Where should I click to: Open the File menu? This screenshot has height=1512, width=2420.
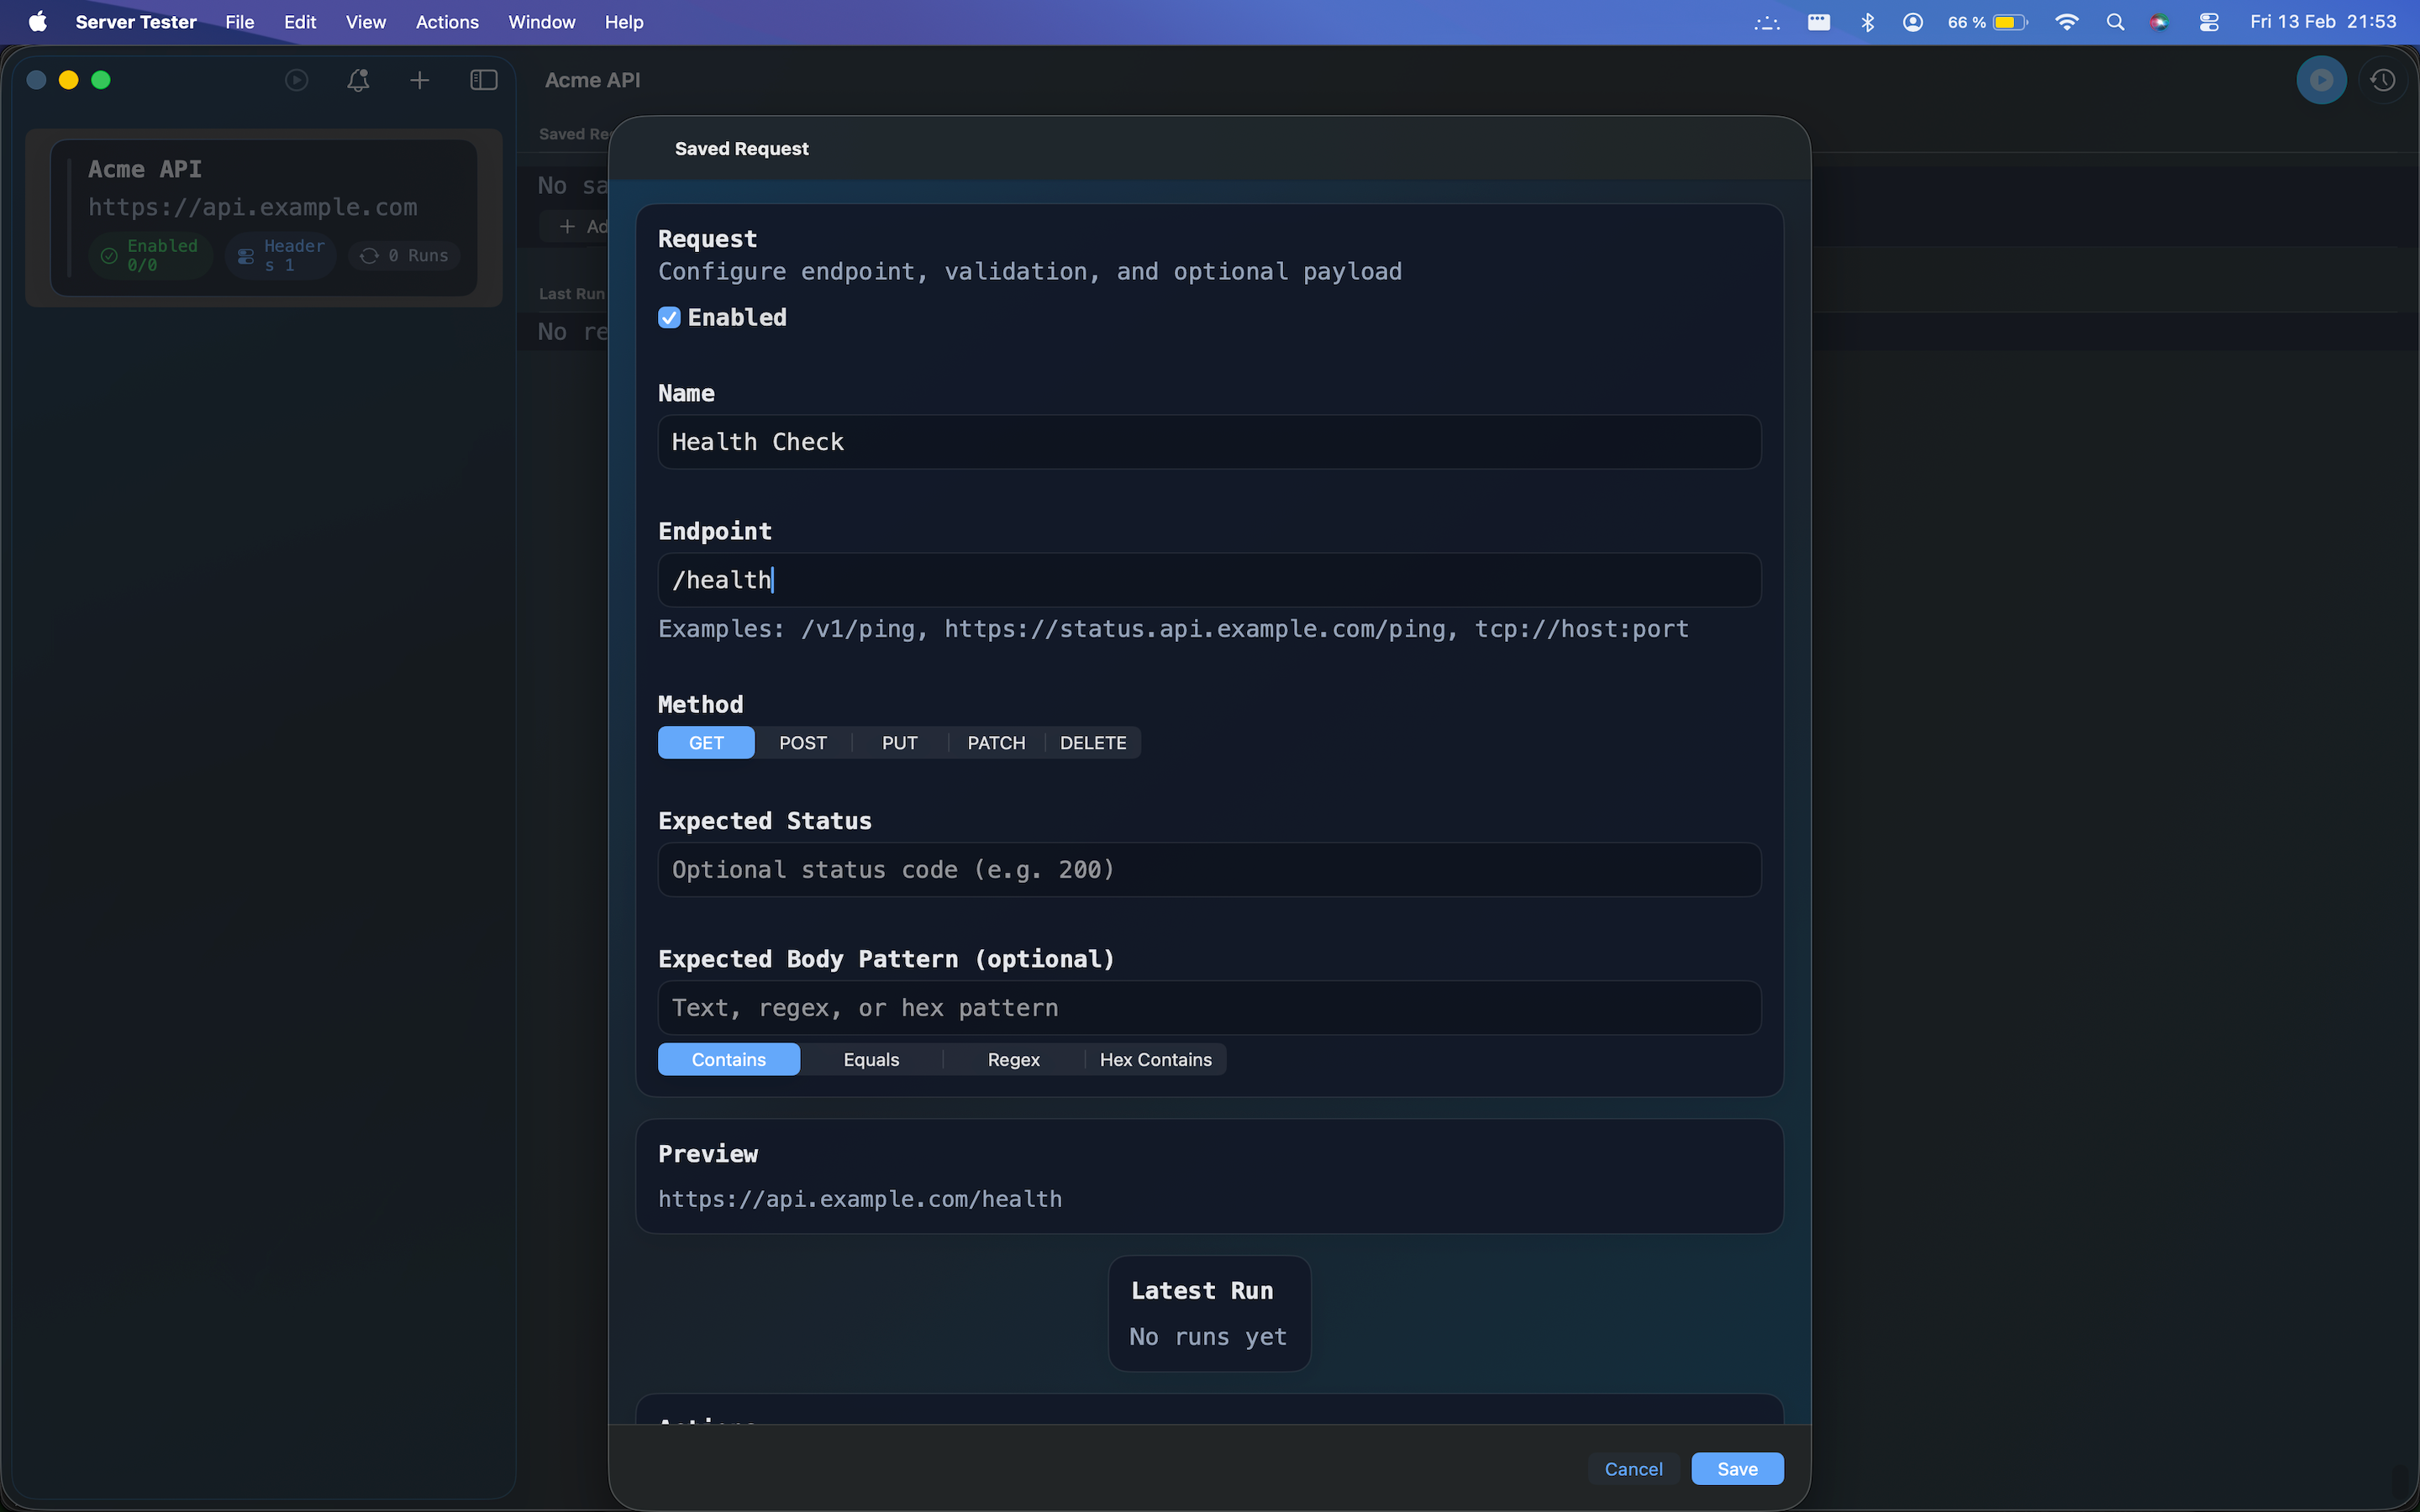[239, 22]
